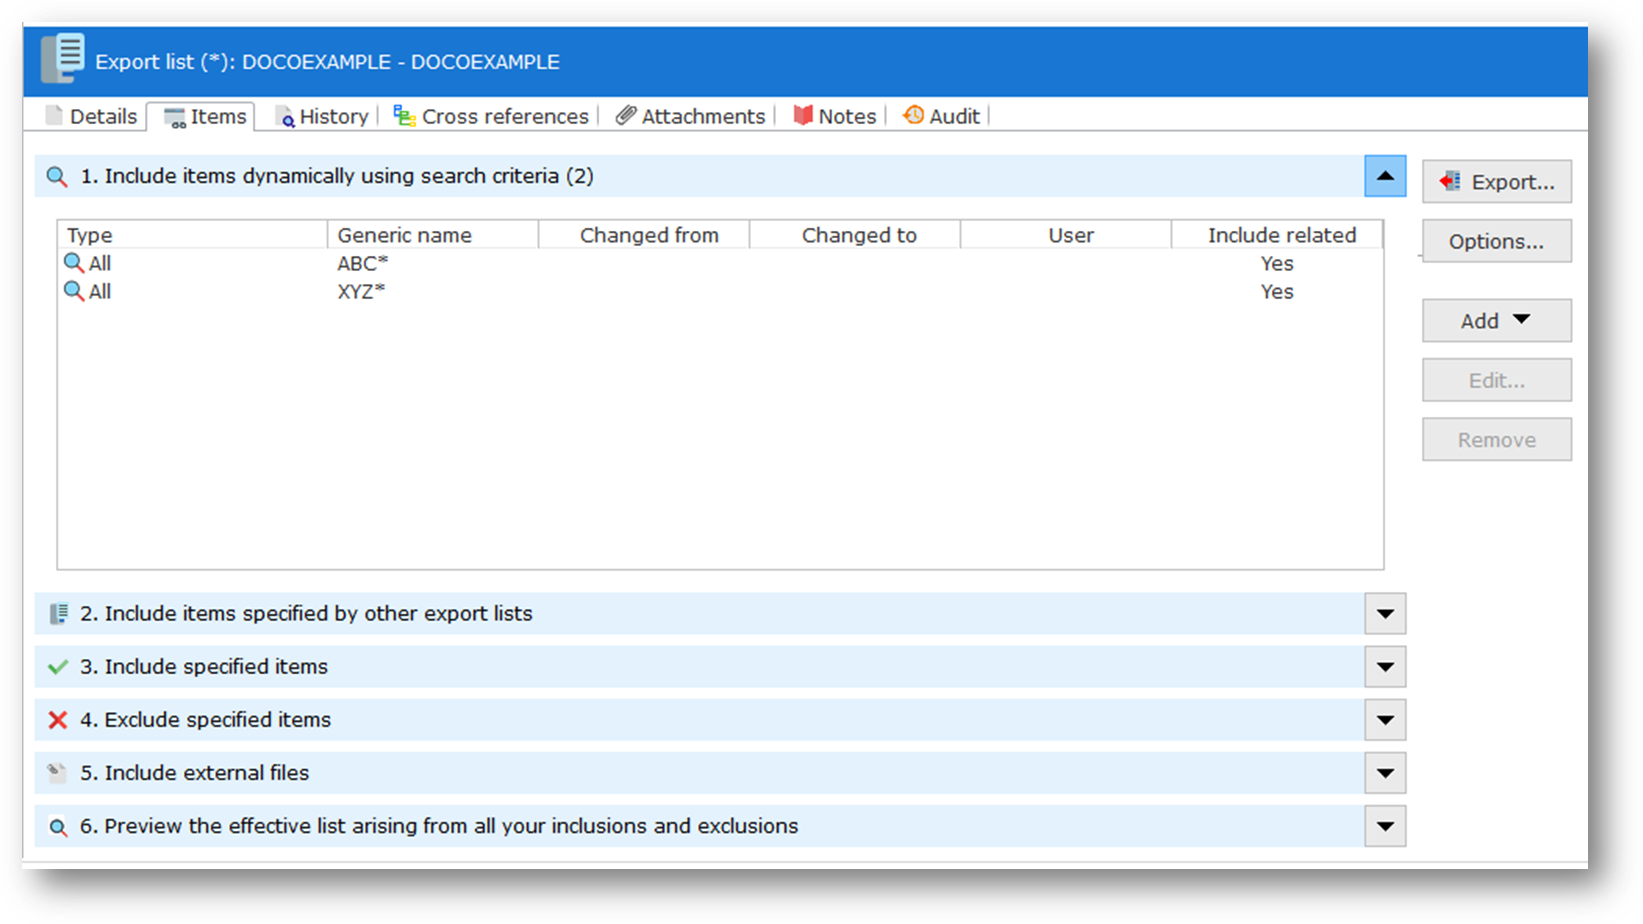
Task: Select the XYZ* search criteria row
Action: tap(360, 292)
